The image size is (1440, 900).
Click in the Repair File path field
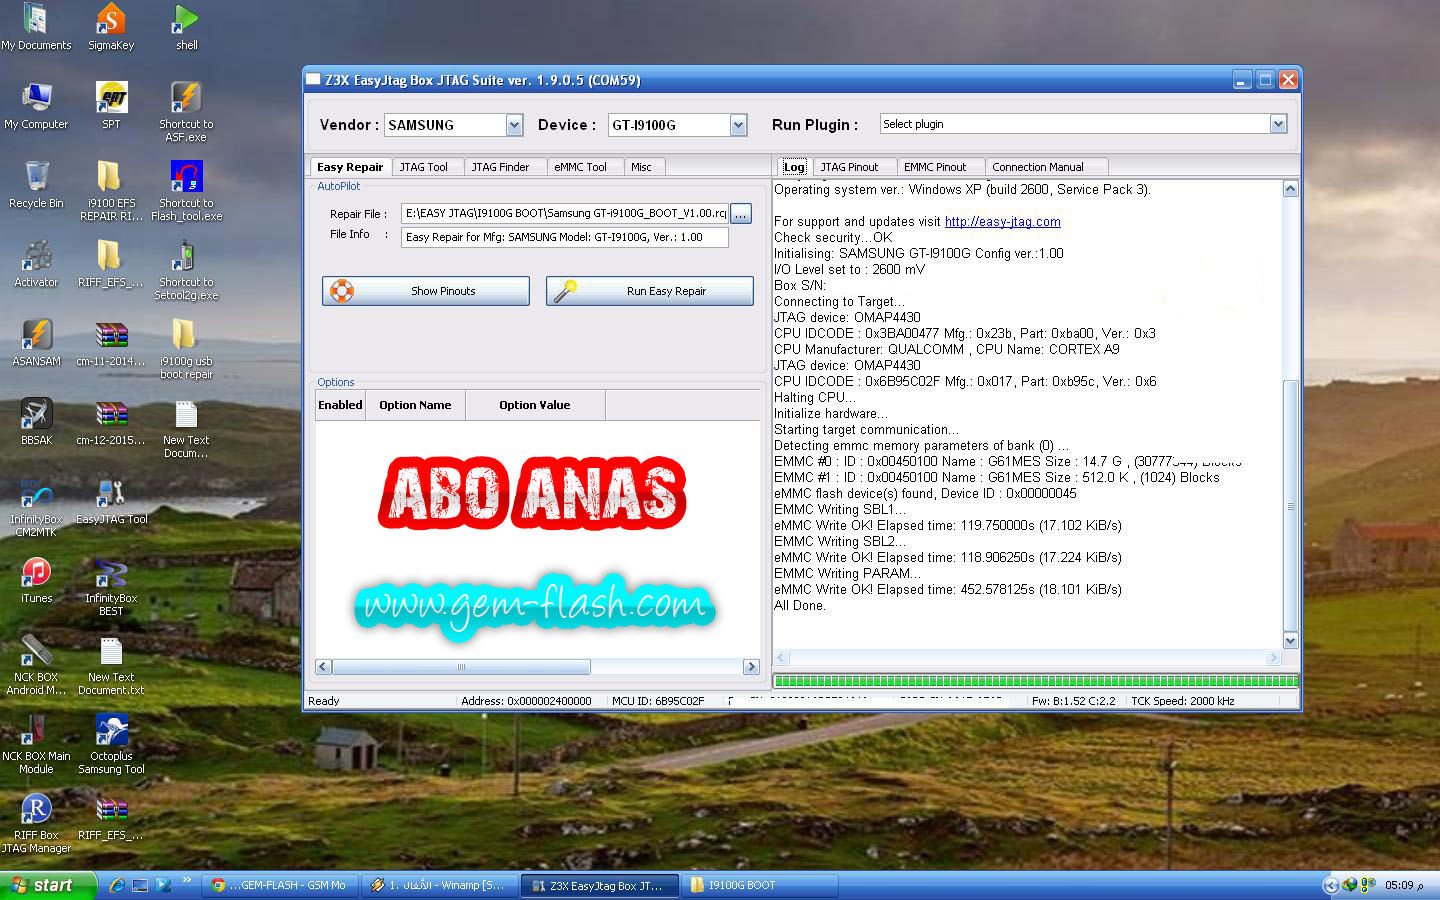pyautogui.click(x=564, y=213)
